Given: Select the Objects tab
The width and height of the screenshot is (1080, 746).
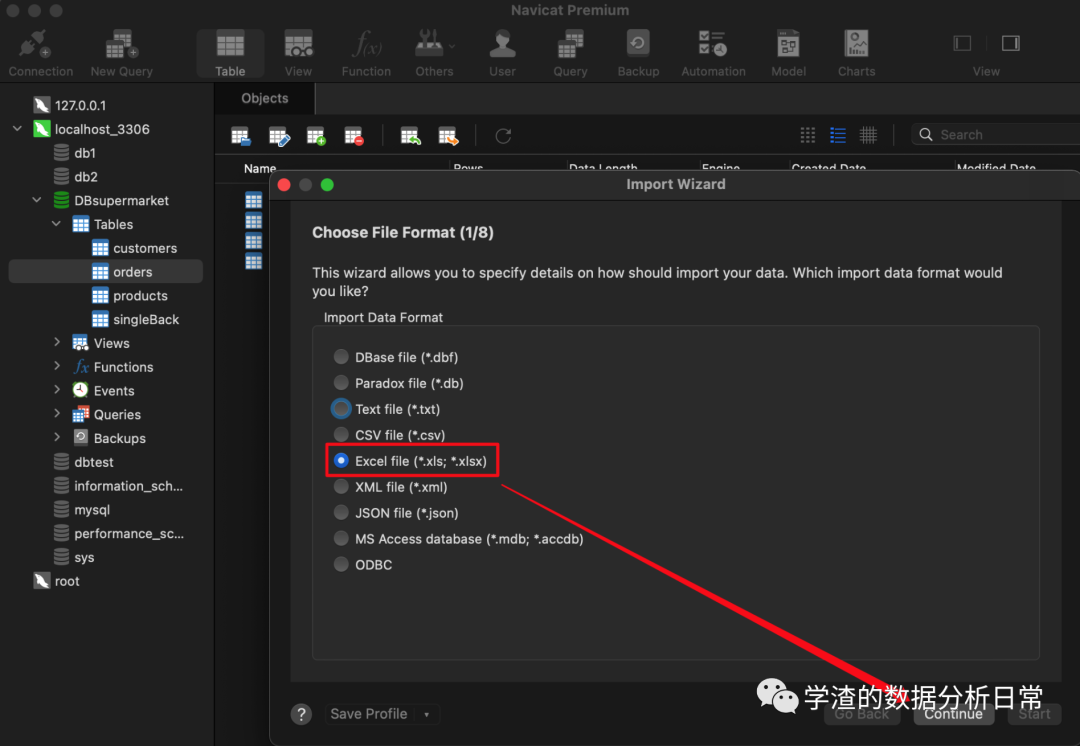Looking at the screenshot, I should 265,99.
